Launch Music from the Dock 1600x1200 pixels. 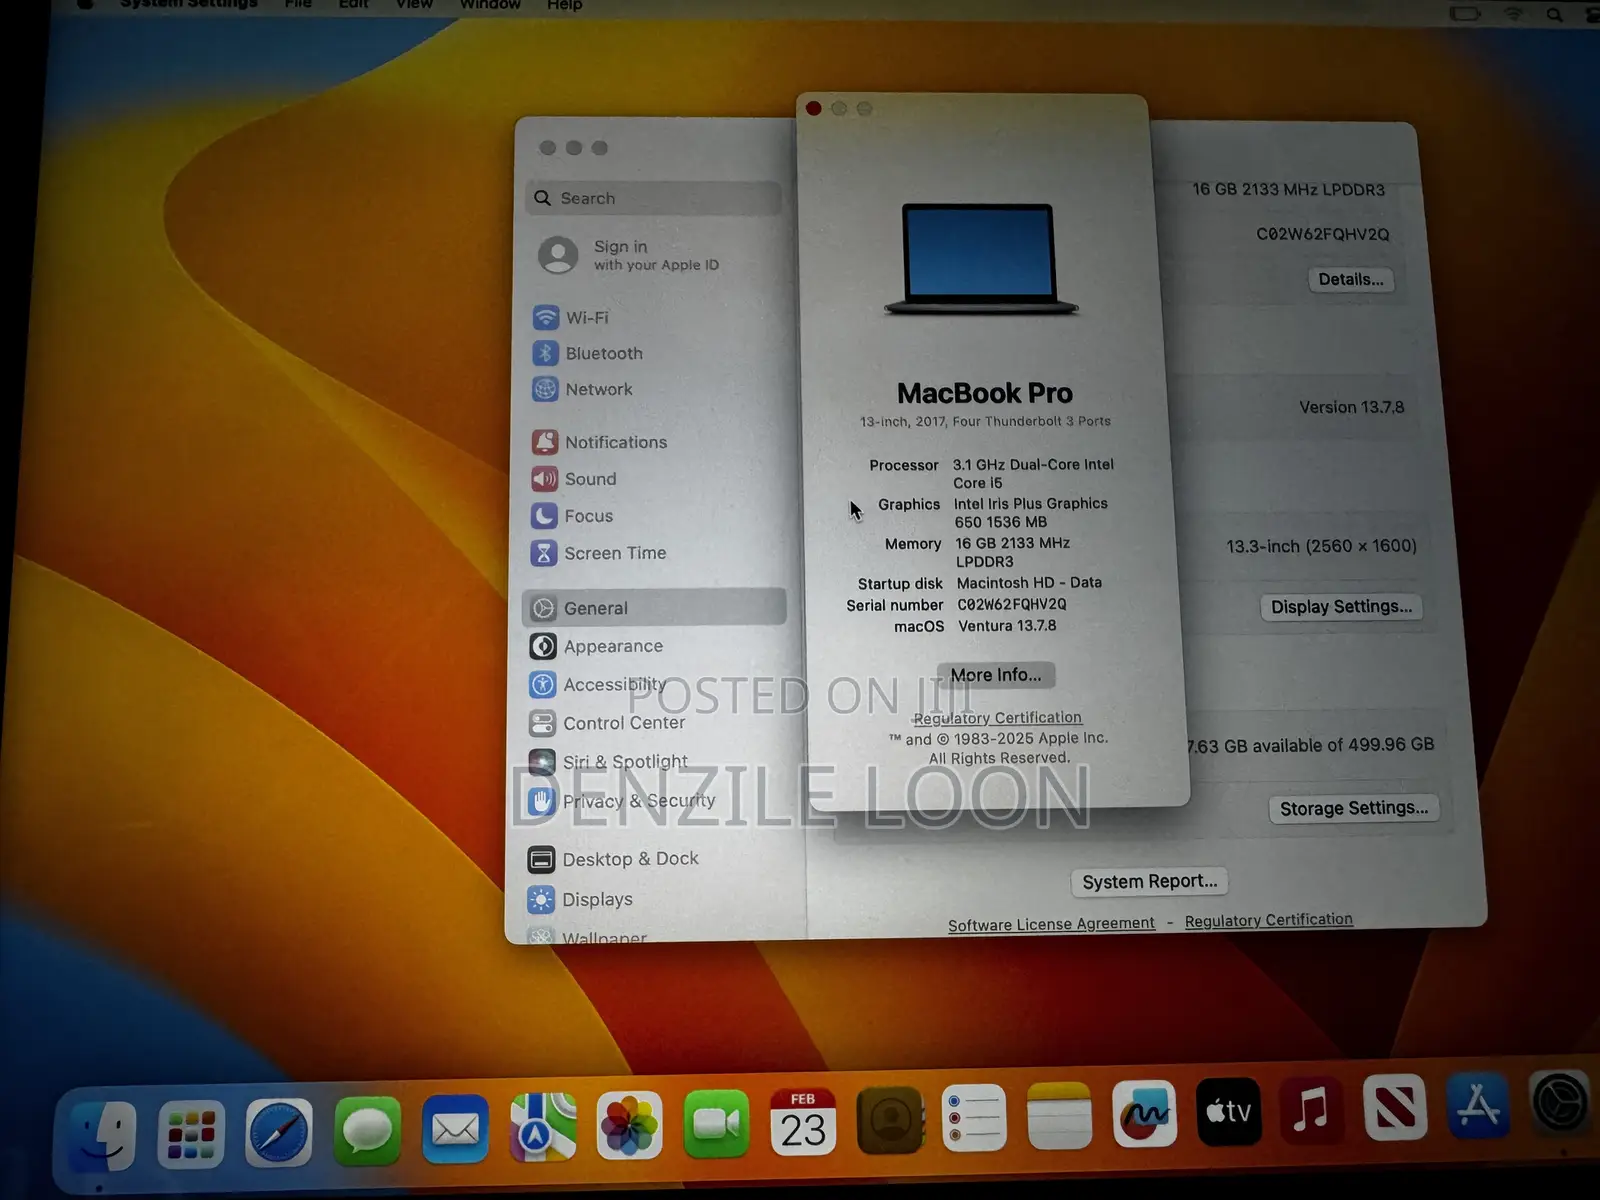(x=1311, y=1109)
